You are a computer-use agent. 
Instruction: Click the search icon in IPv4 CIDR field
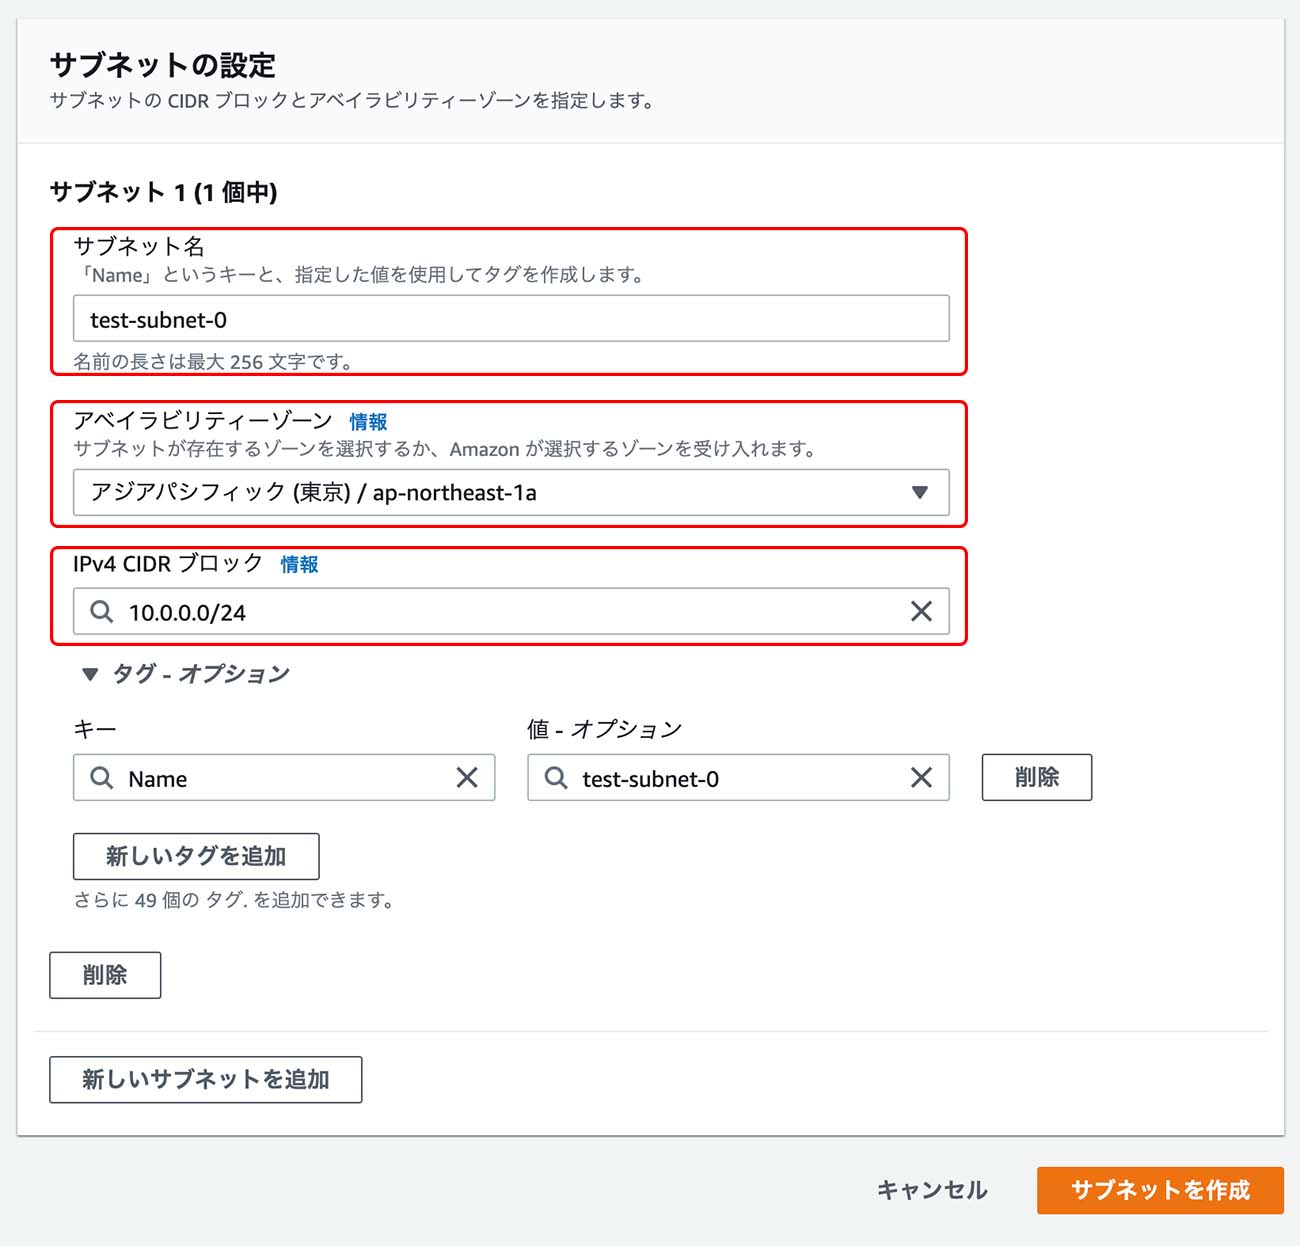tap(102, 611)
